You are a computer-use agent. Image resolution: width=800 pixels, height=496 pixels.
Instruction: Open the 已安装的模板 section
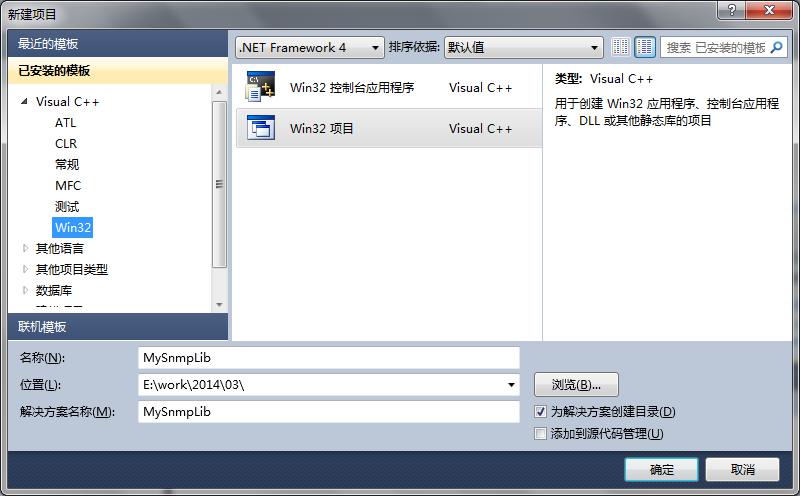click(x=118, y=70)
